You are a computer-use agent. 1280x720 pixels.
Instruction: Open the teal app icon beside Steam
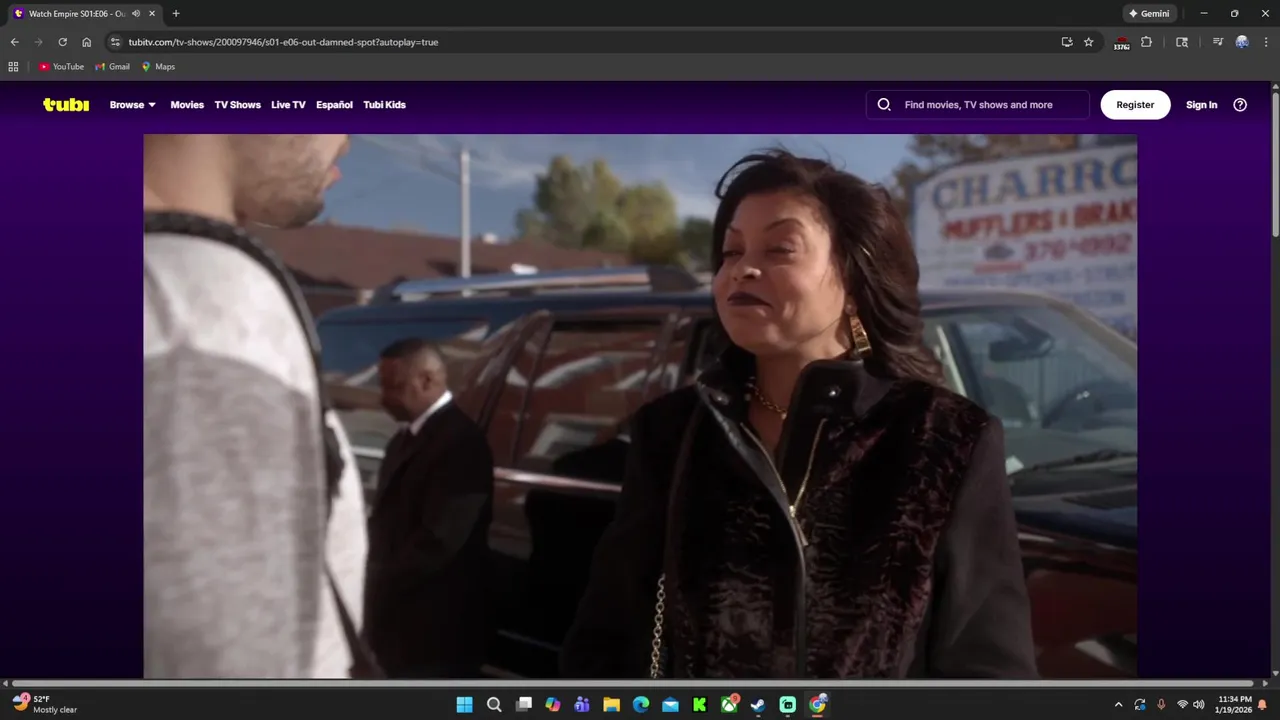click(788, 705)
